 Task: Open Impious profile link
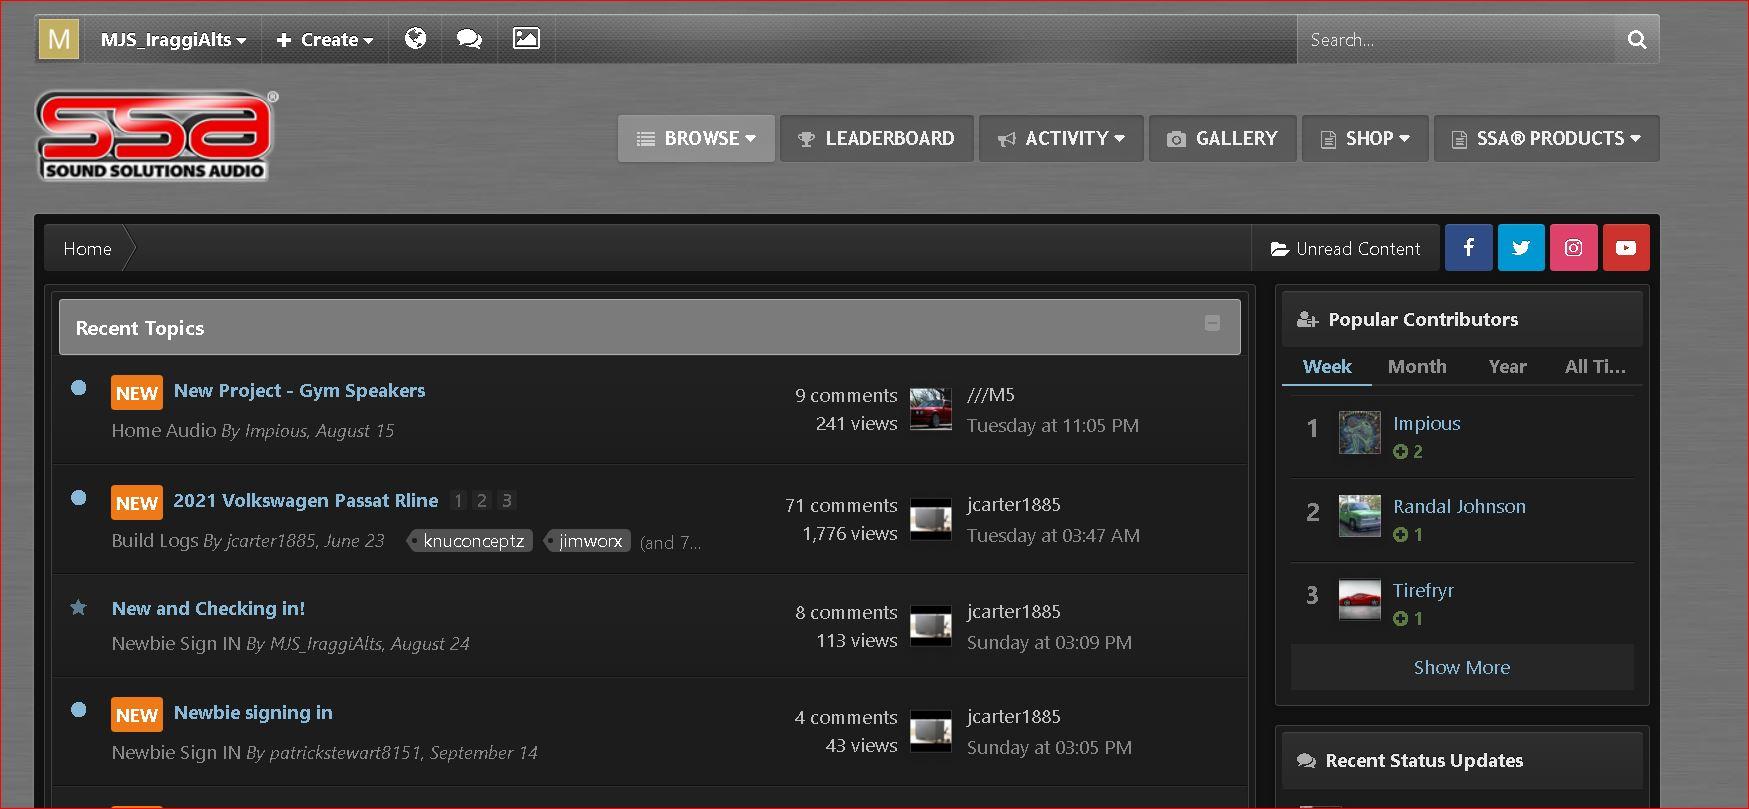pyautogui.click(x=1426, y=423)
